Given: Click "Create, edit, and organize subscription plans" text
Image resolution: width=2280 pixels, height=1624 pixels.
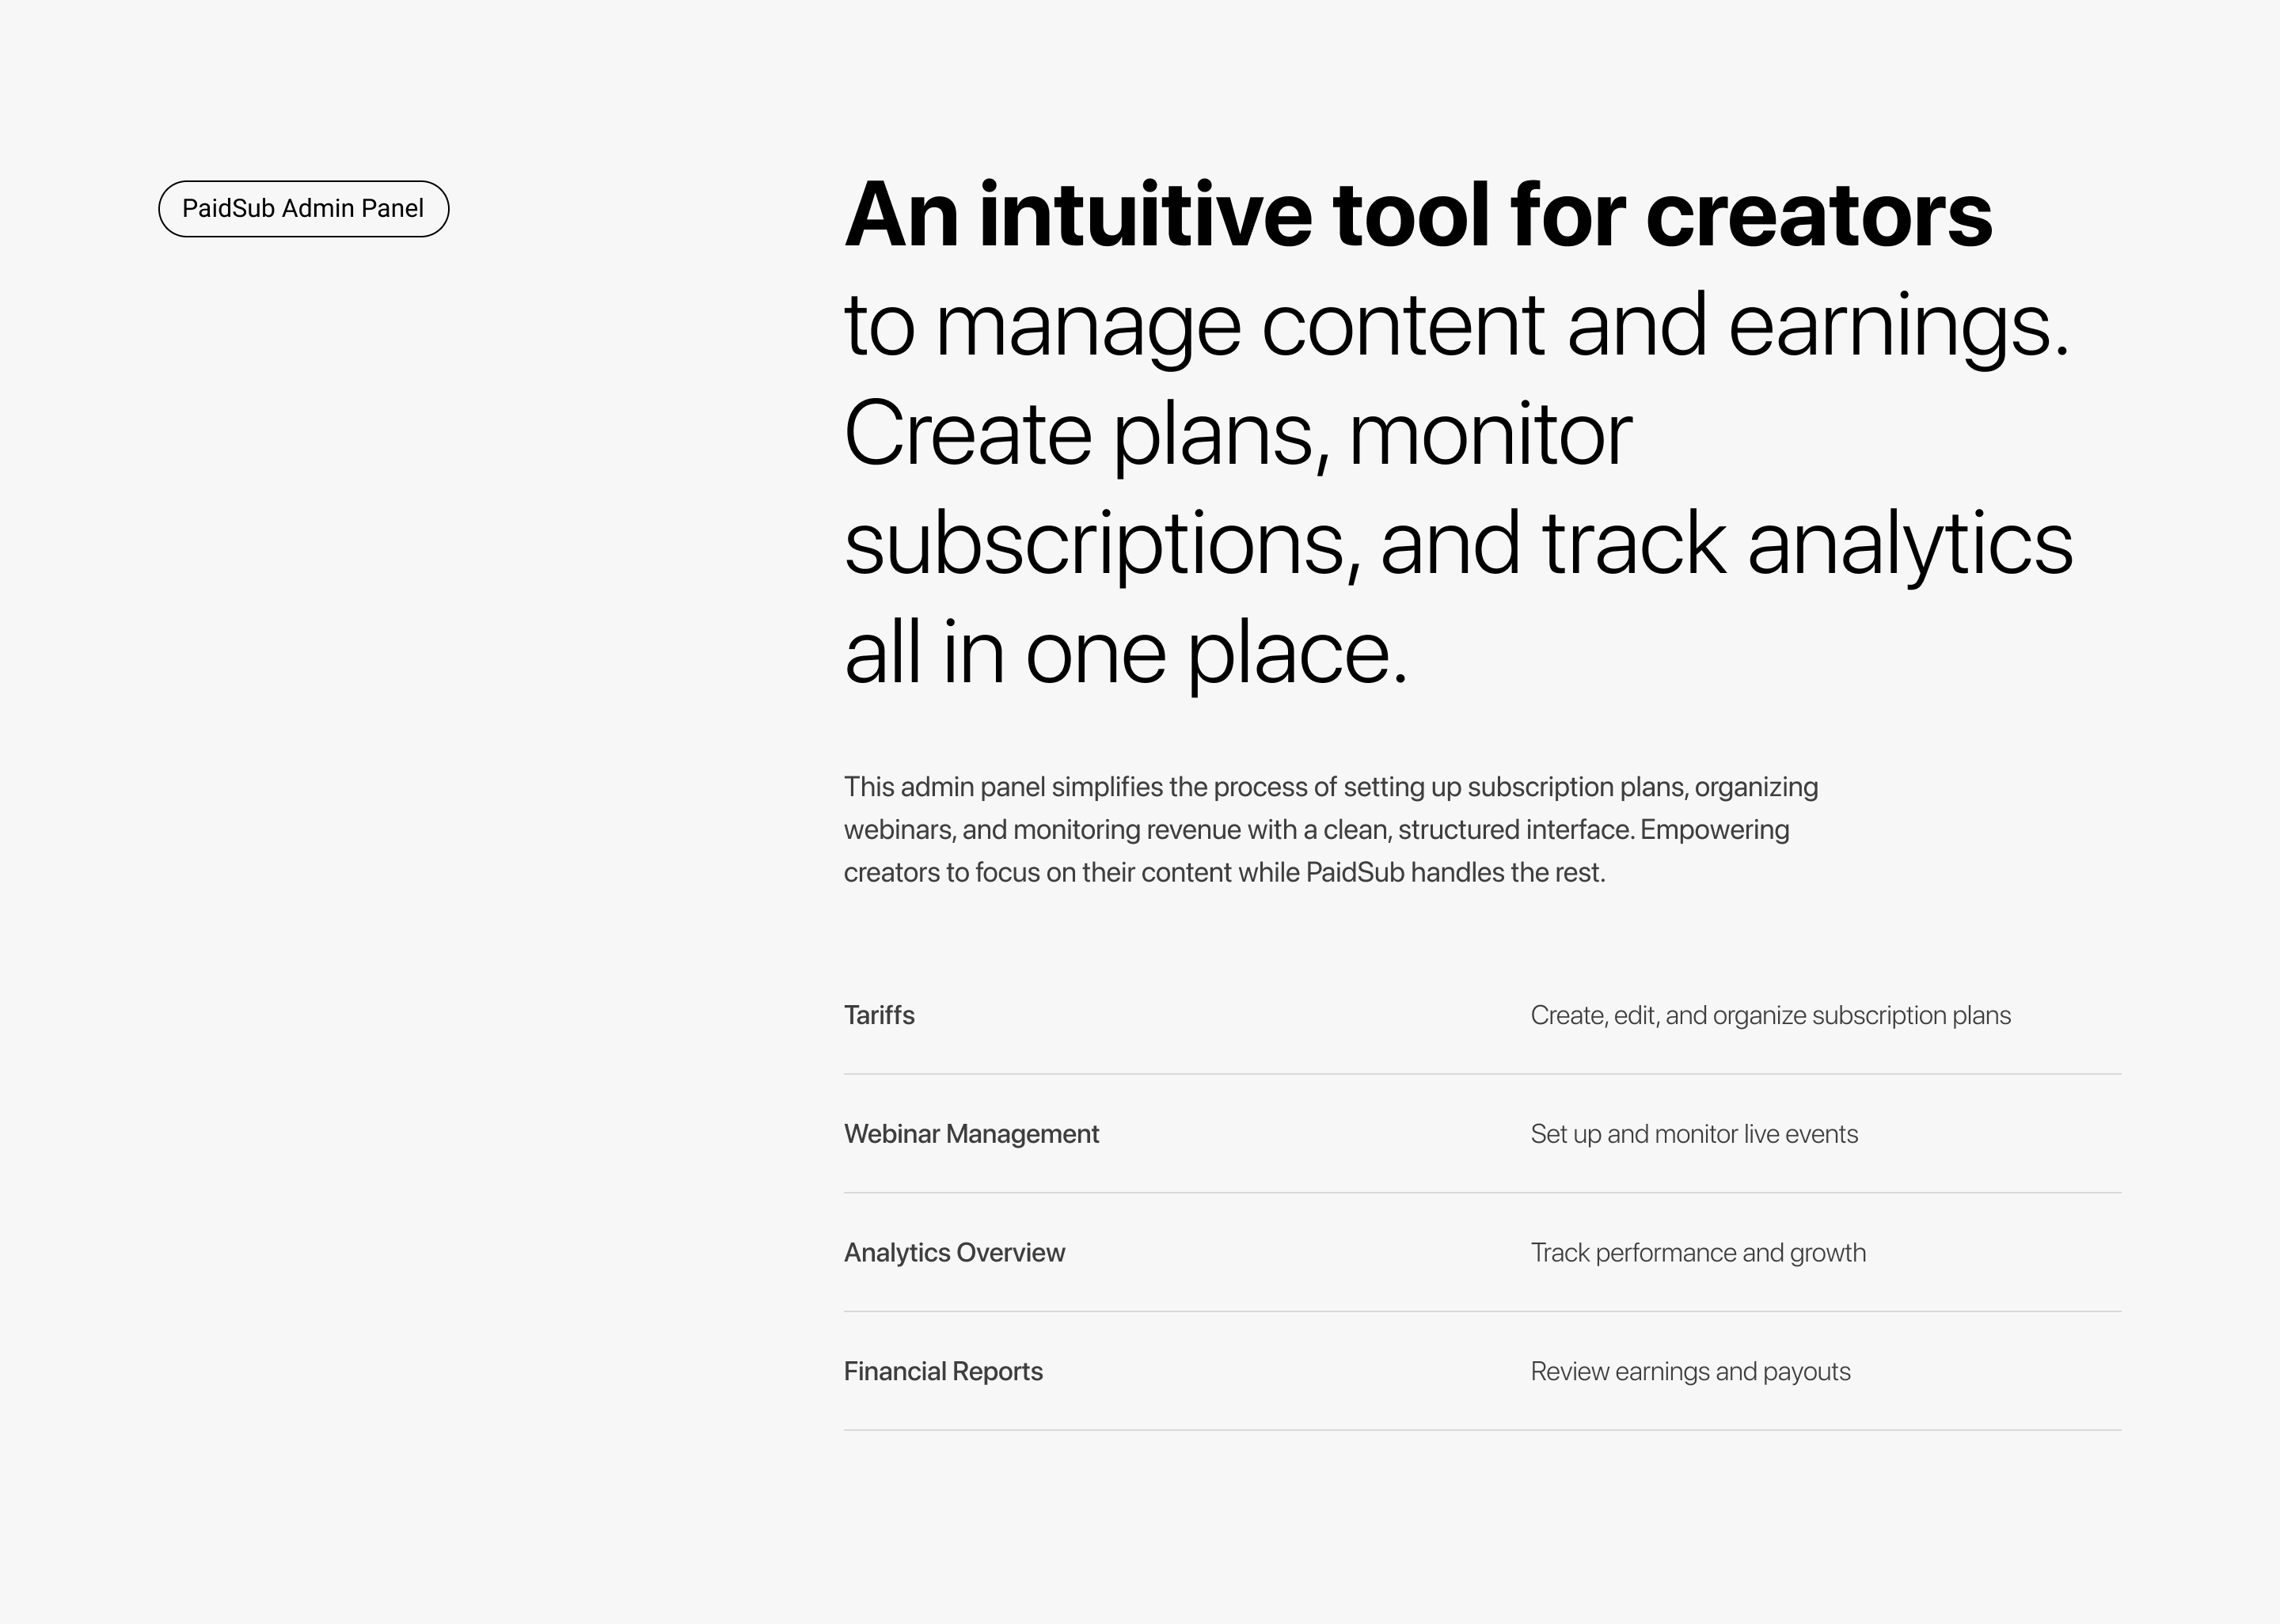Looking at the screenshot, I should coord(1770,1016).
